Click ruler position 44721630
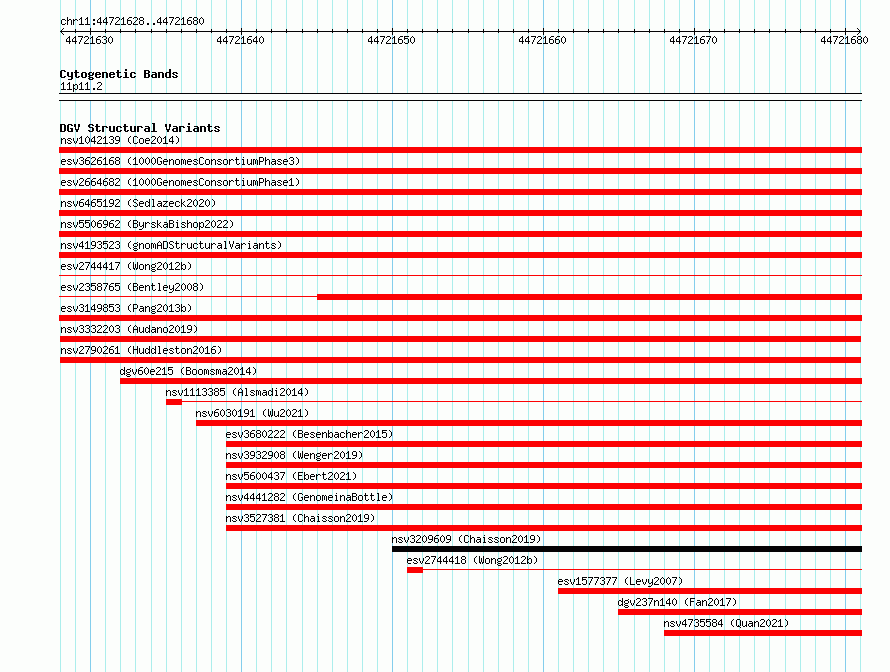This screenshot has width=890, height=672. [89, 40]
